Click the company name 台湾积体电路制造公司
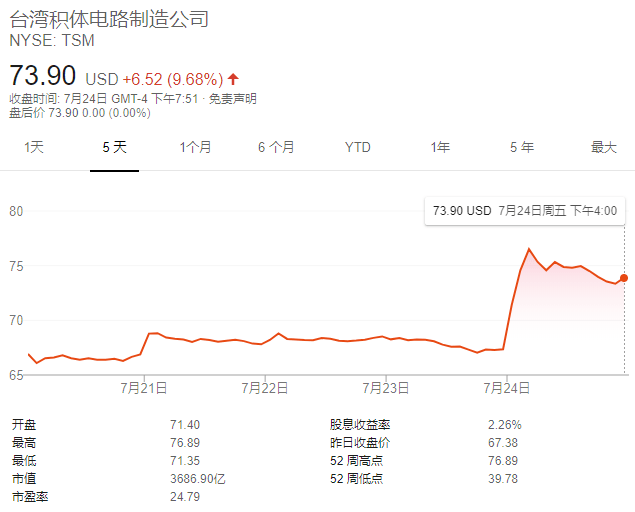 (109, 19)
